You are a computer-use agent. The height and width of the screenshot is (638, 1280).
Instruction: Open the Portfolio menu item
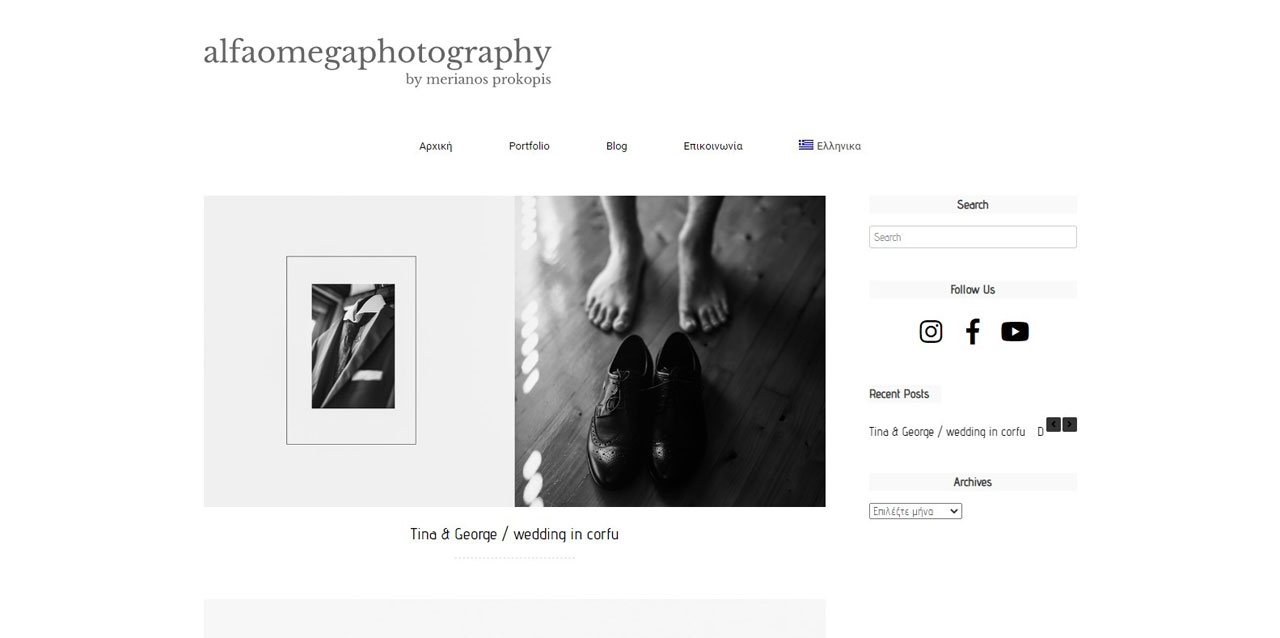(529, 146)
